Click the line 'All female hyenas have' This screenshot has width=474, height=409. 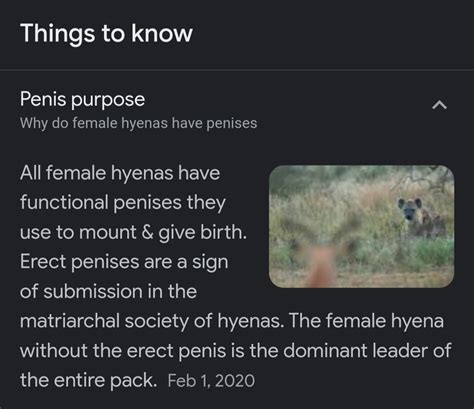[x=120, y=173]
